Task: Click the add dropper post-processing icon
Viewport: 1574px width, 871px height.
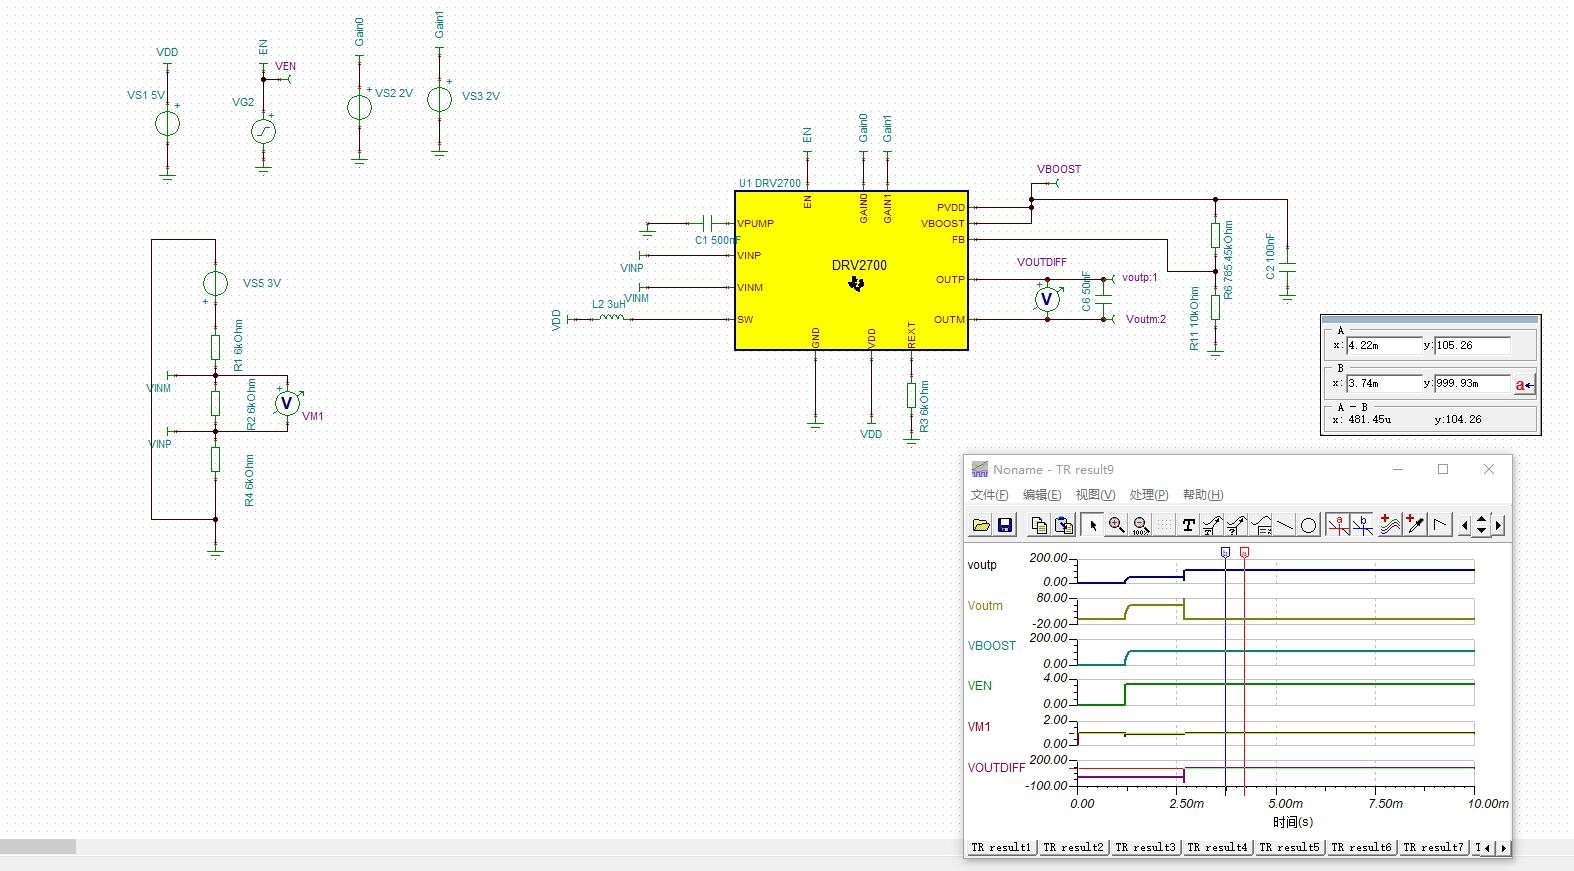Action: click(1415, 525)
